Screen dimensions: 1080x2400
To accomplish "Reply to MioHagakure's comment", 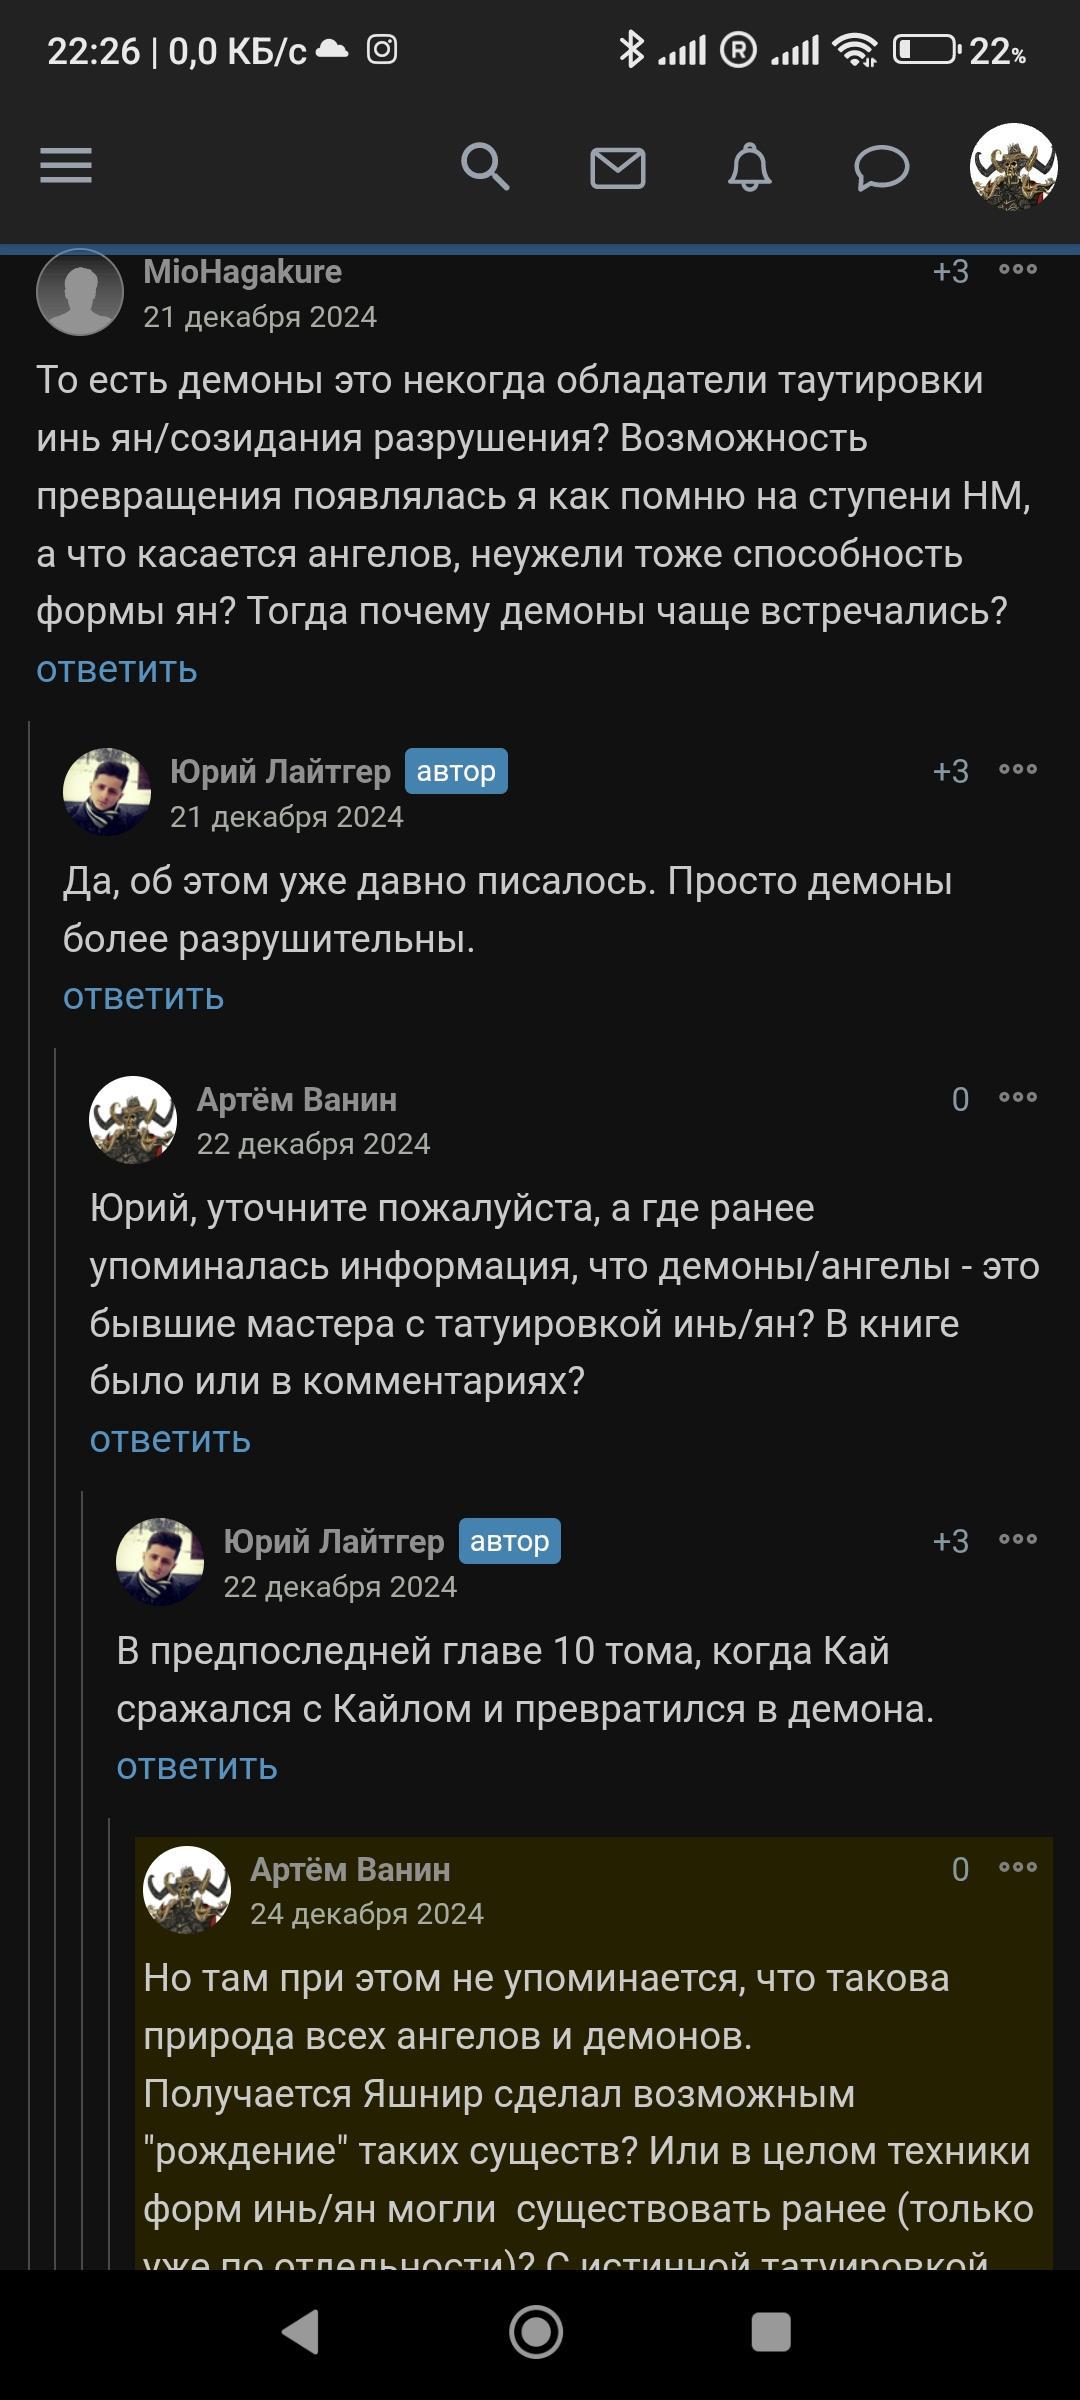I will [x=117, y=670].
